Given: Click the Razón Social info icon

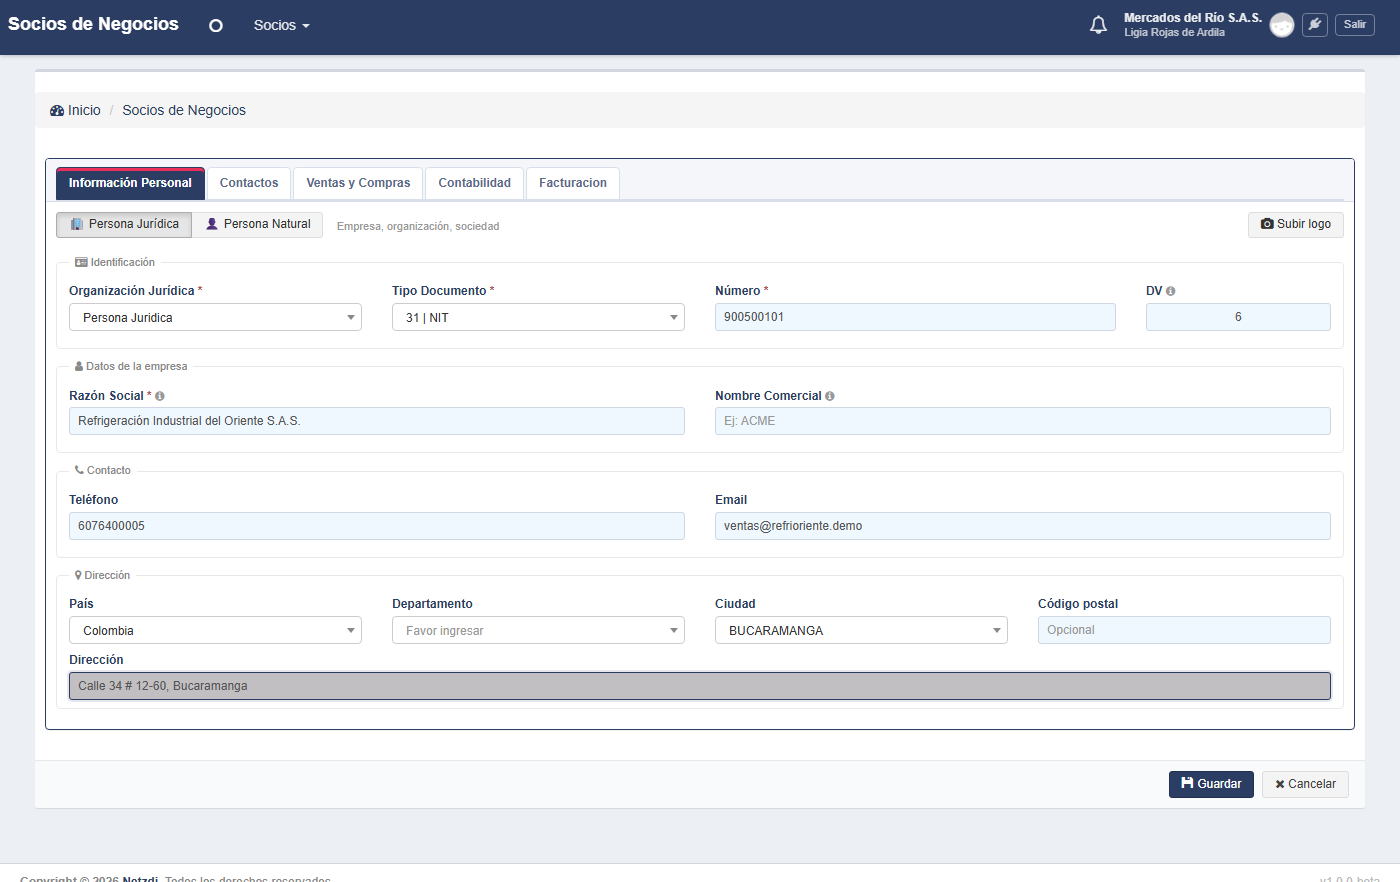Looking at the screenshot, I should pos(160,396).
